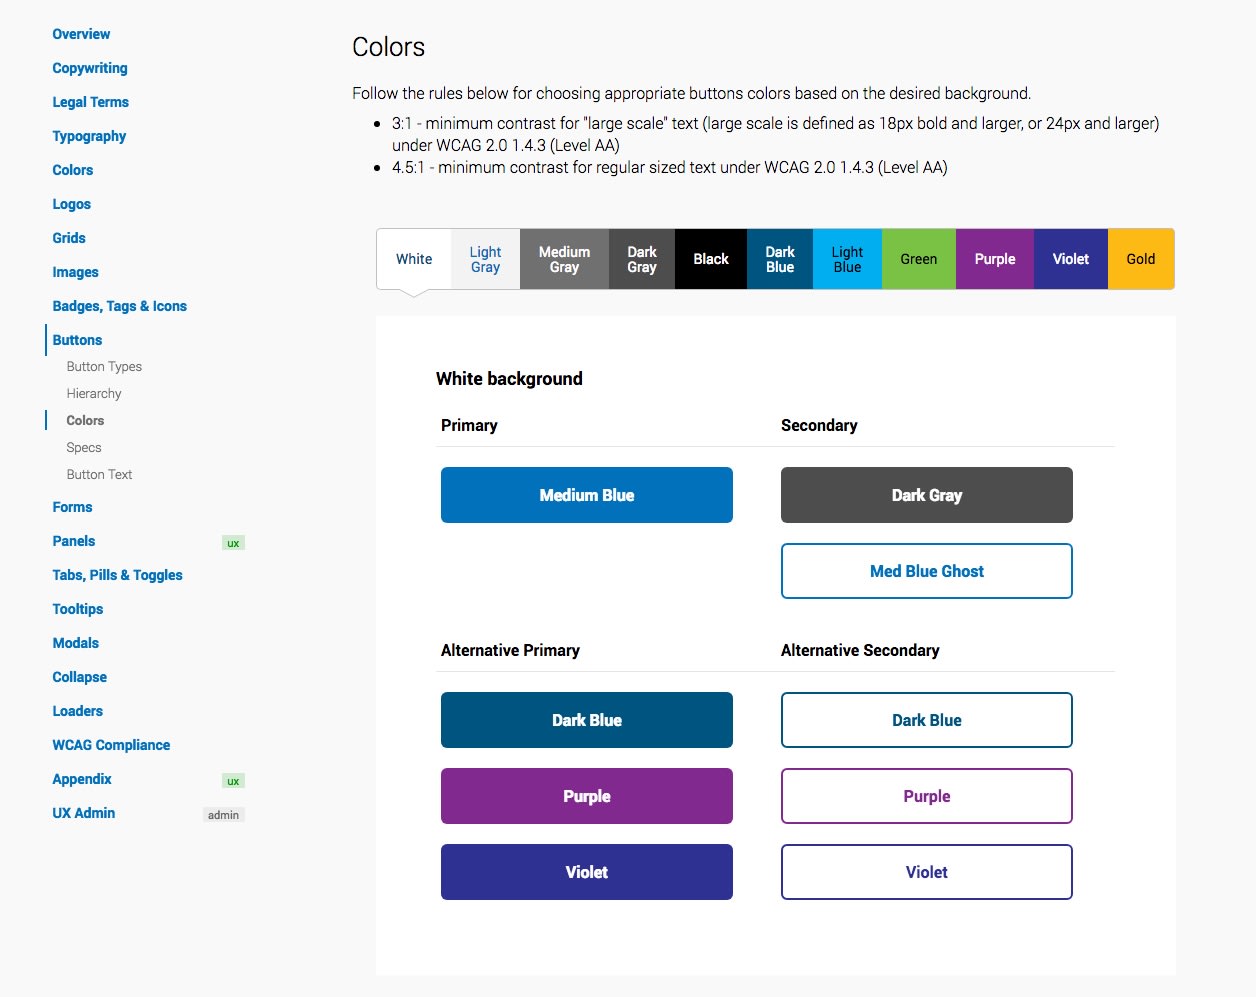The width and height of the screenshot is (1256, 997).
Task: Open the Button Text sub-item
Action: (99, 475)
